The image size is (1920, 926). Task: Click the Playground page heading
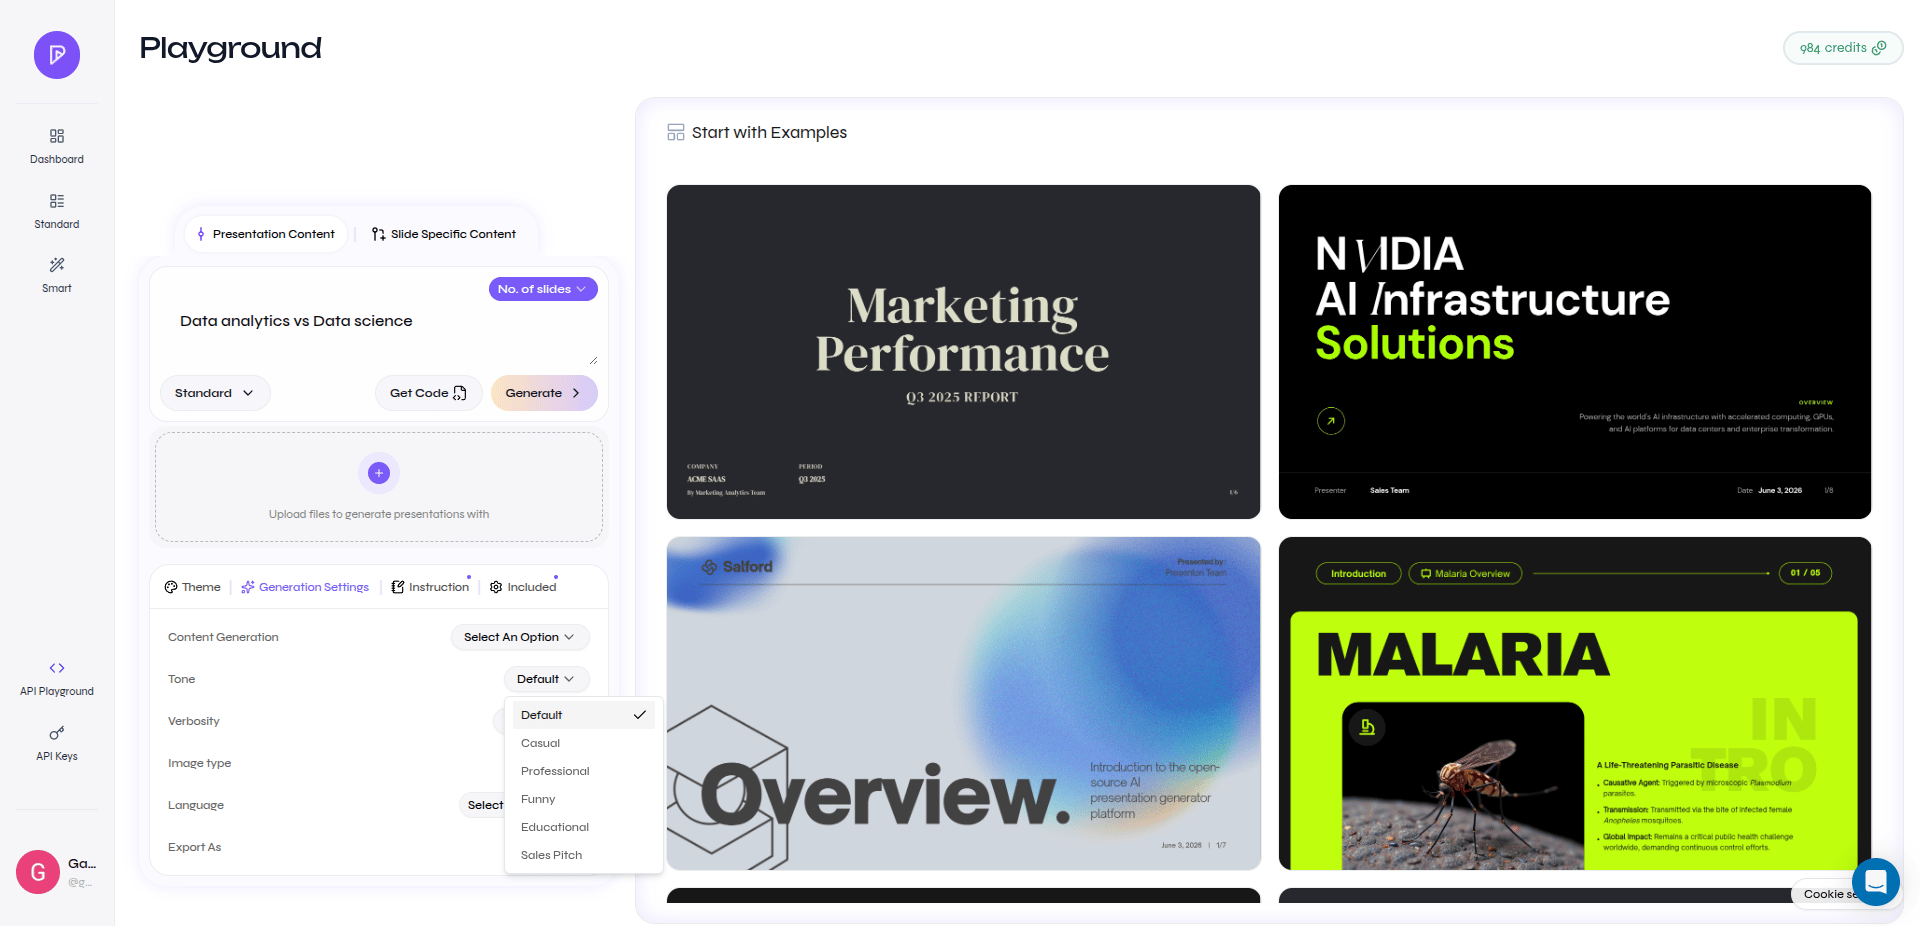pos(231,48)
